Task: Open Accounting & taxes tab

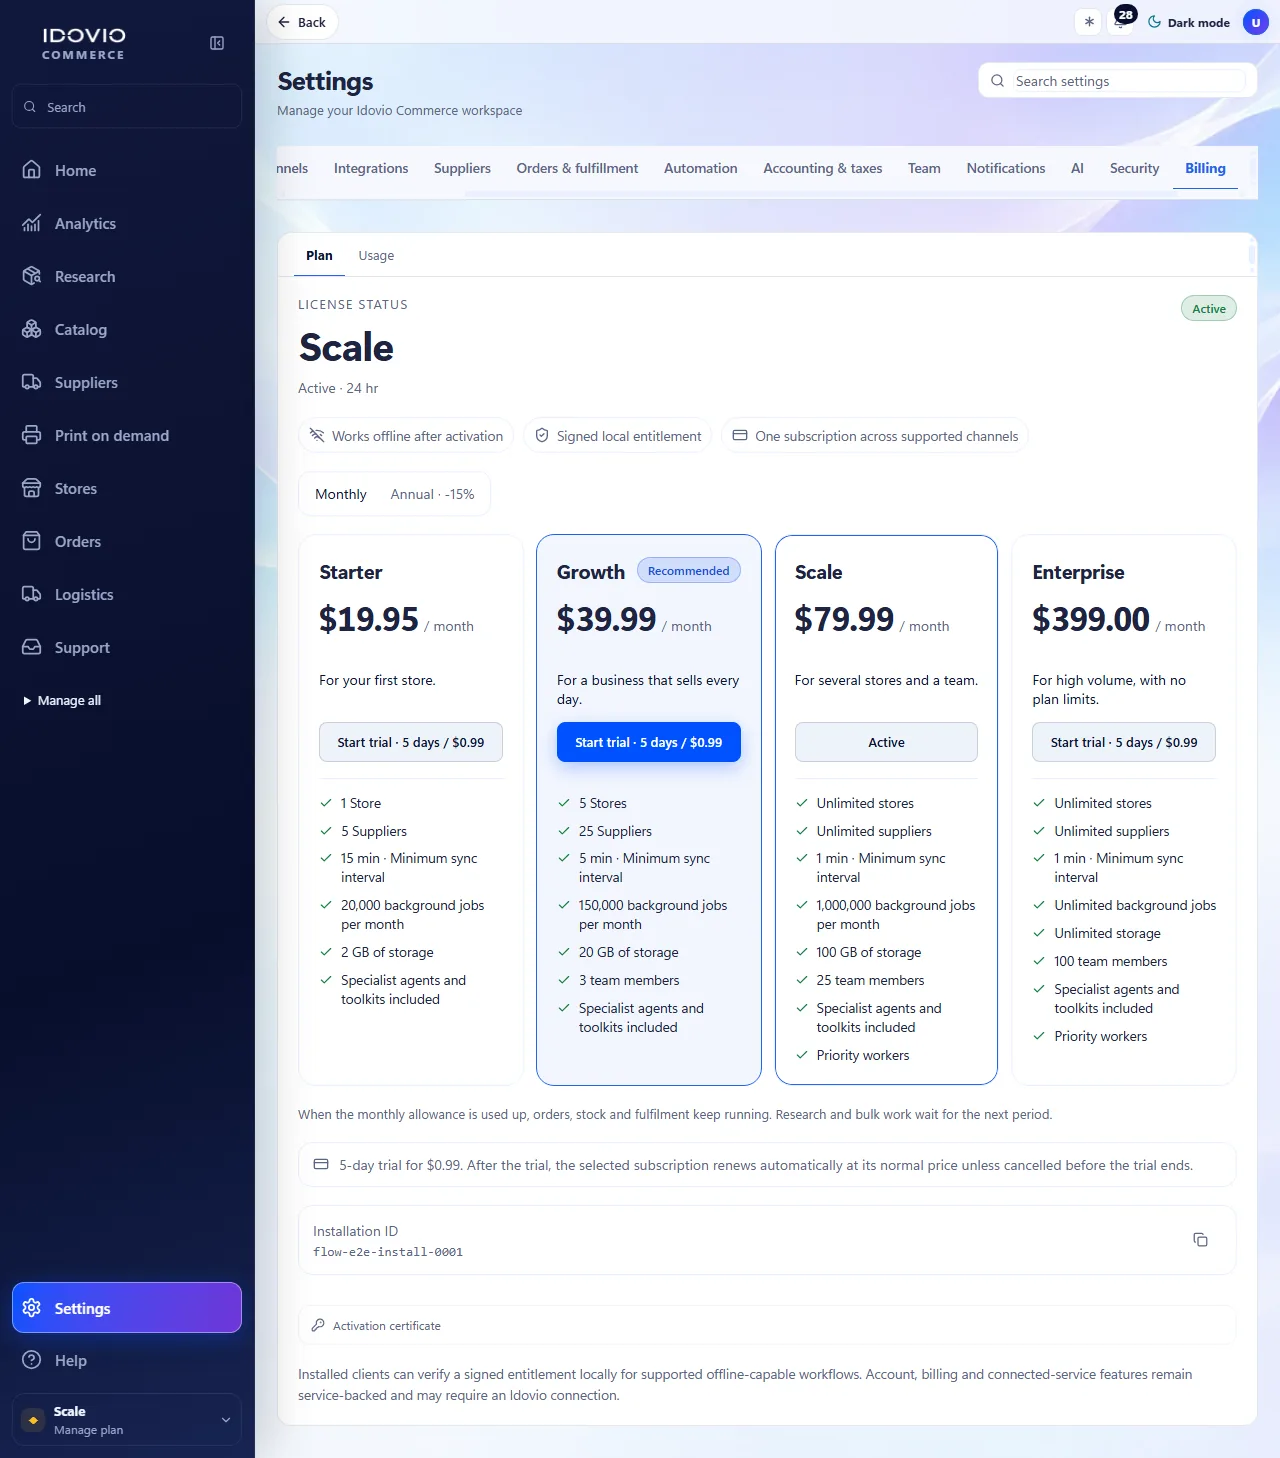Action: pos(823,168)
